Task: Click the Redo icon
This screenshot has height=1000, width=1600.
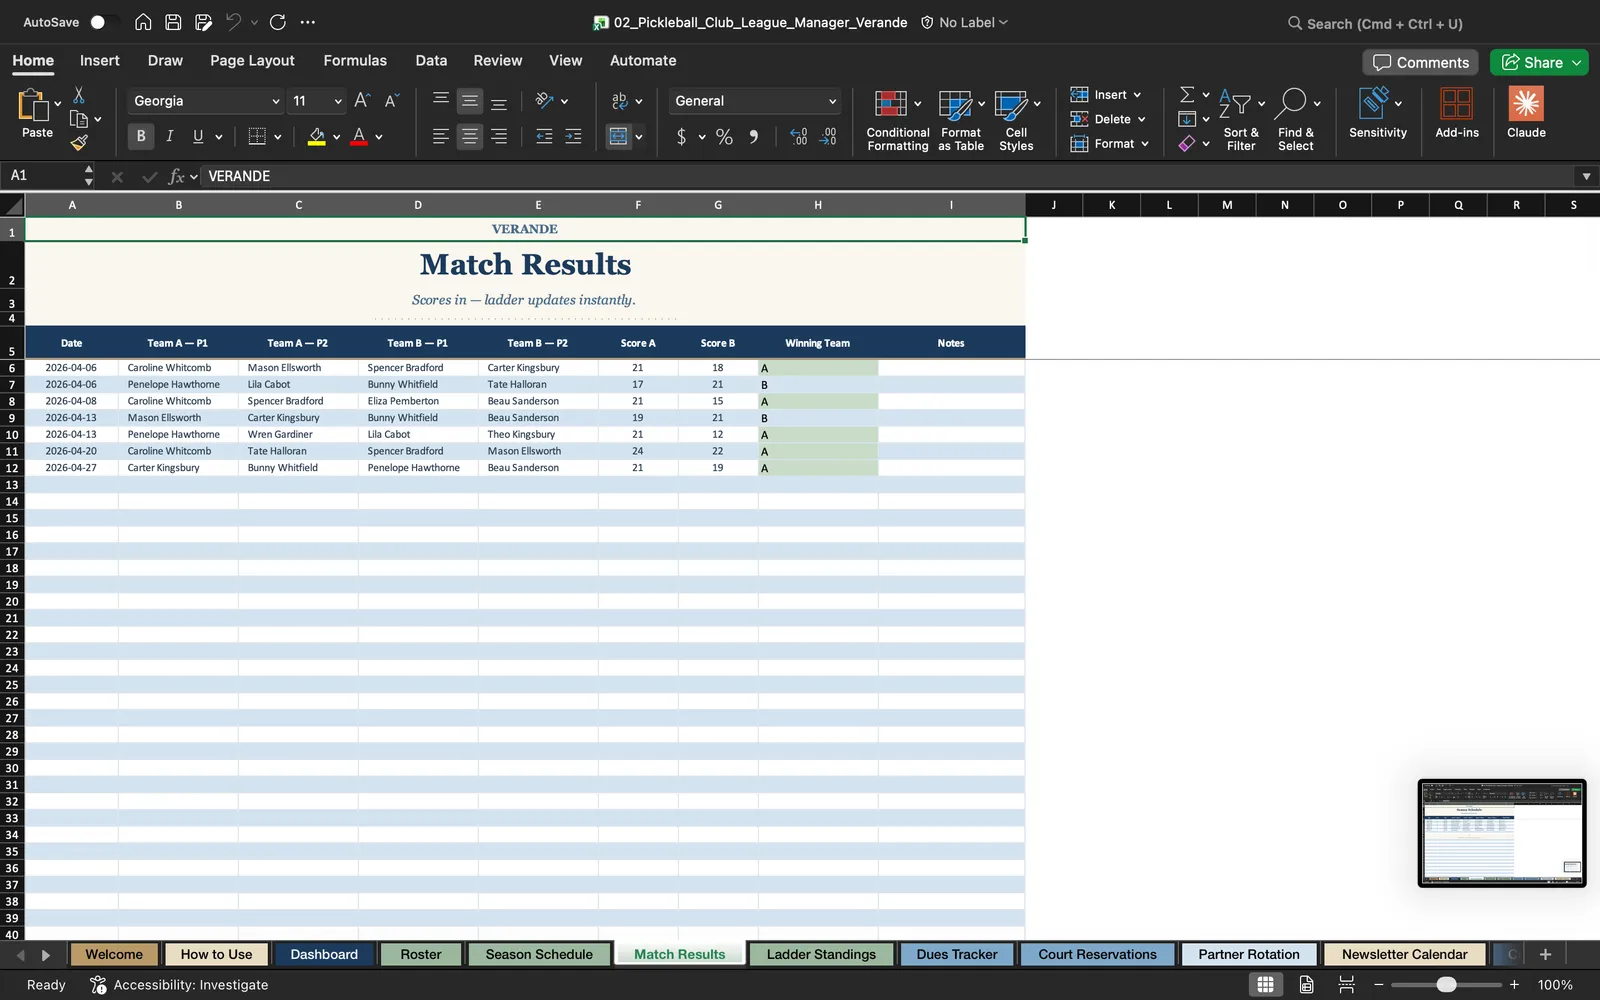Action: pyautogui.click(x=278, y=22)
